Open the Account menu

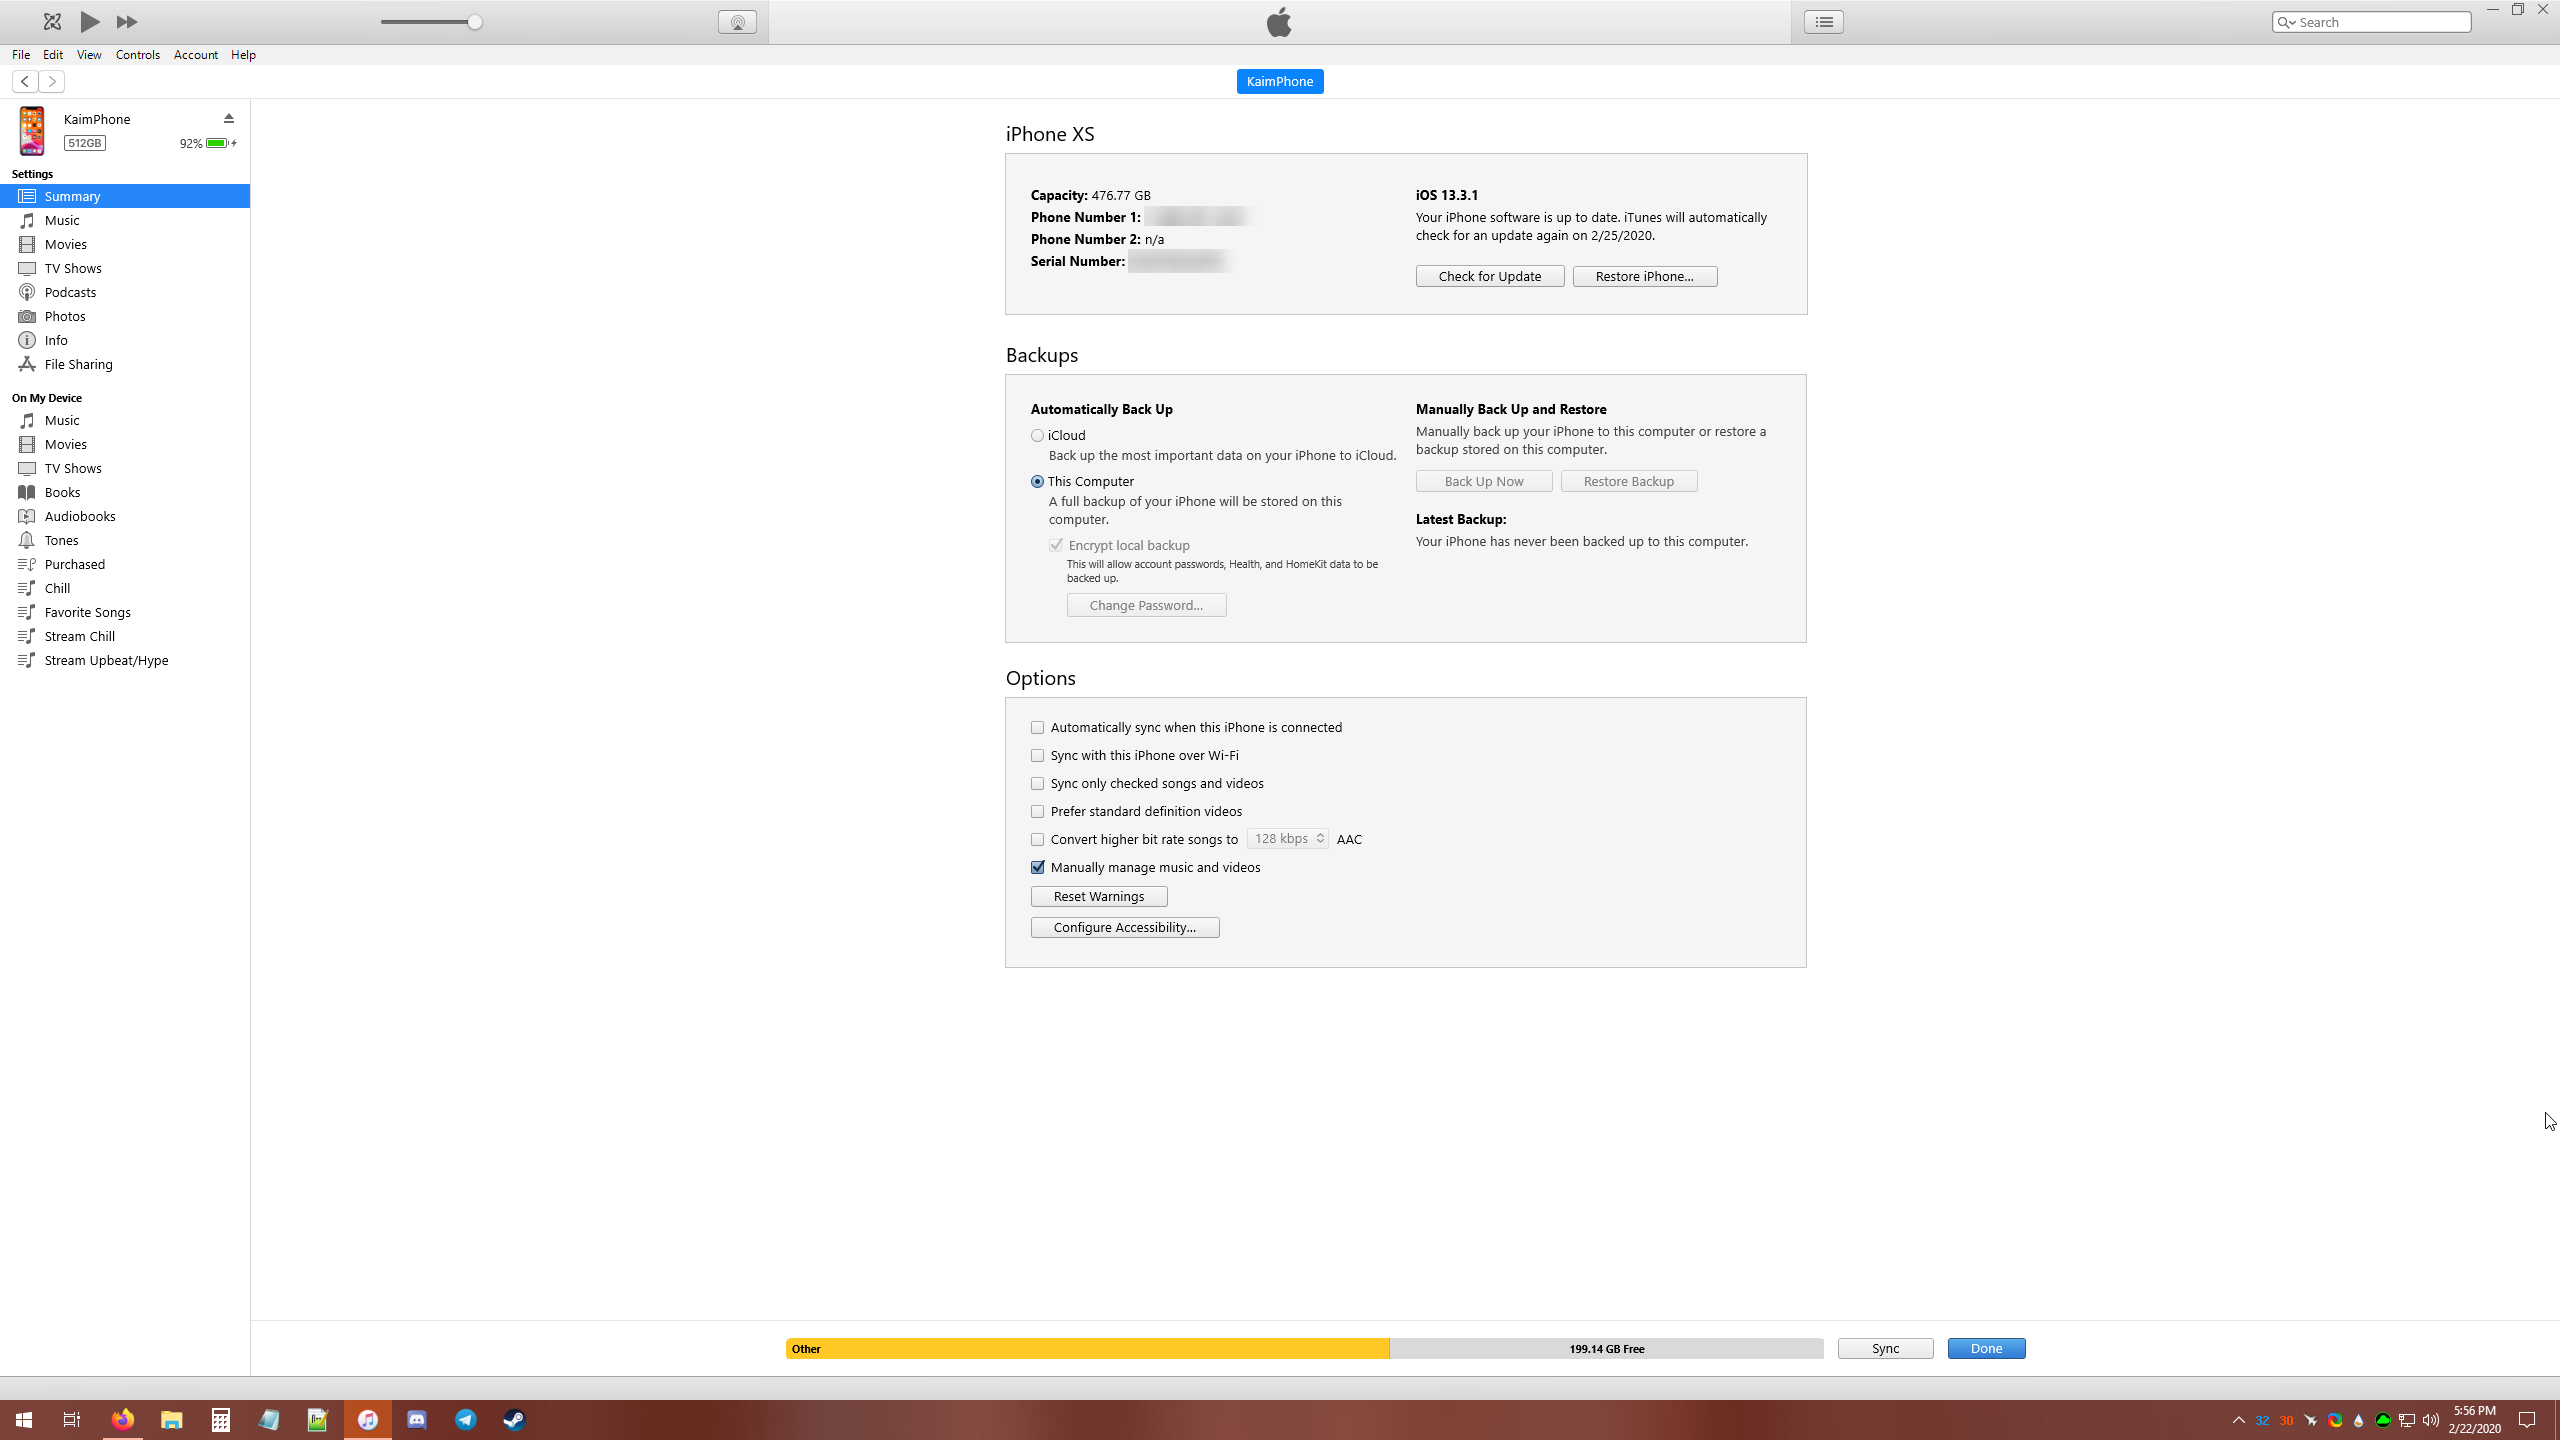pyautogui.click(x=195, y=55)
